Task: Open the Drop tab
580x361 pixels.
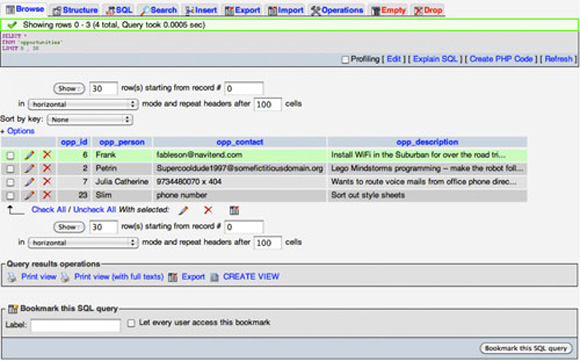Action: 428,10
